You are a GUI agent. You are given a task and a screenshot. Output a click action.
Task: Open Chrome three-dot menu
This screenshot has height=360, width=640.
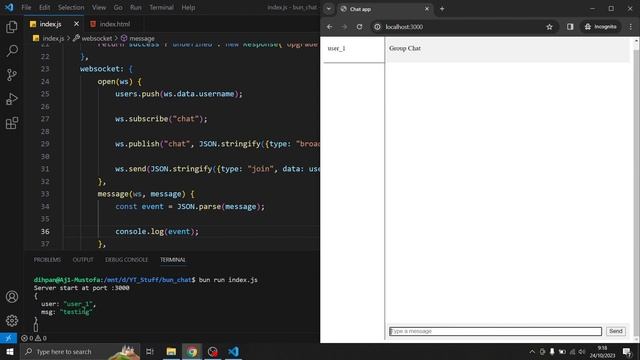(631, 27)
